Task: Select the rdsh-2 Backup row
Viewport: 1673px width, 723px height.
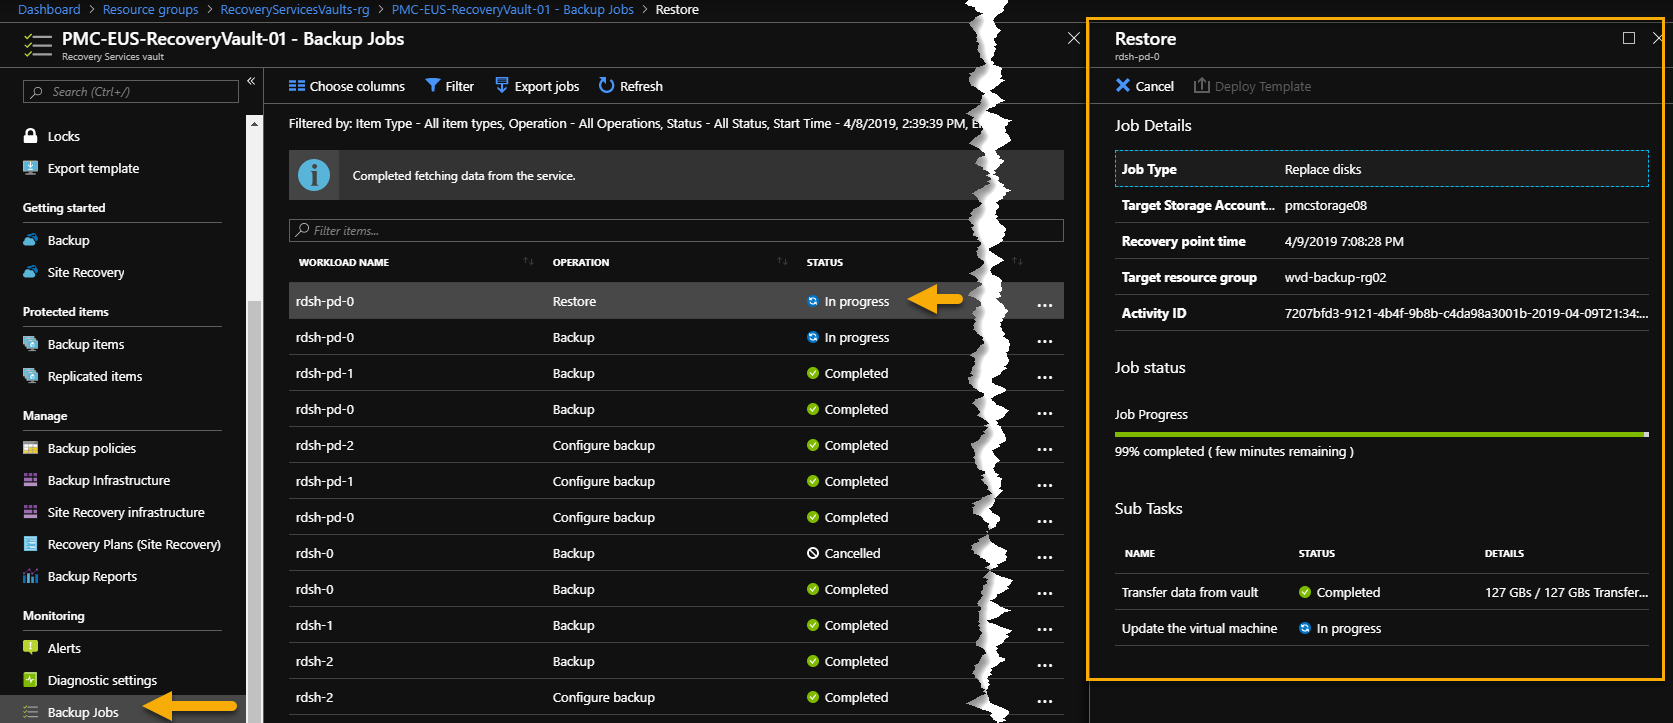Action: pos(676,661)
